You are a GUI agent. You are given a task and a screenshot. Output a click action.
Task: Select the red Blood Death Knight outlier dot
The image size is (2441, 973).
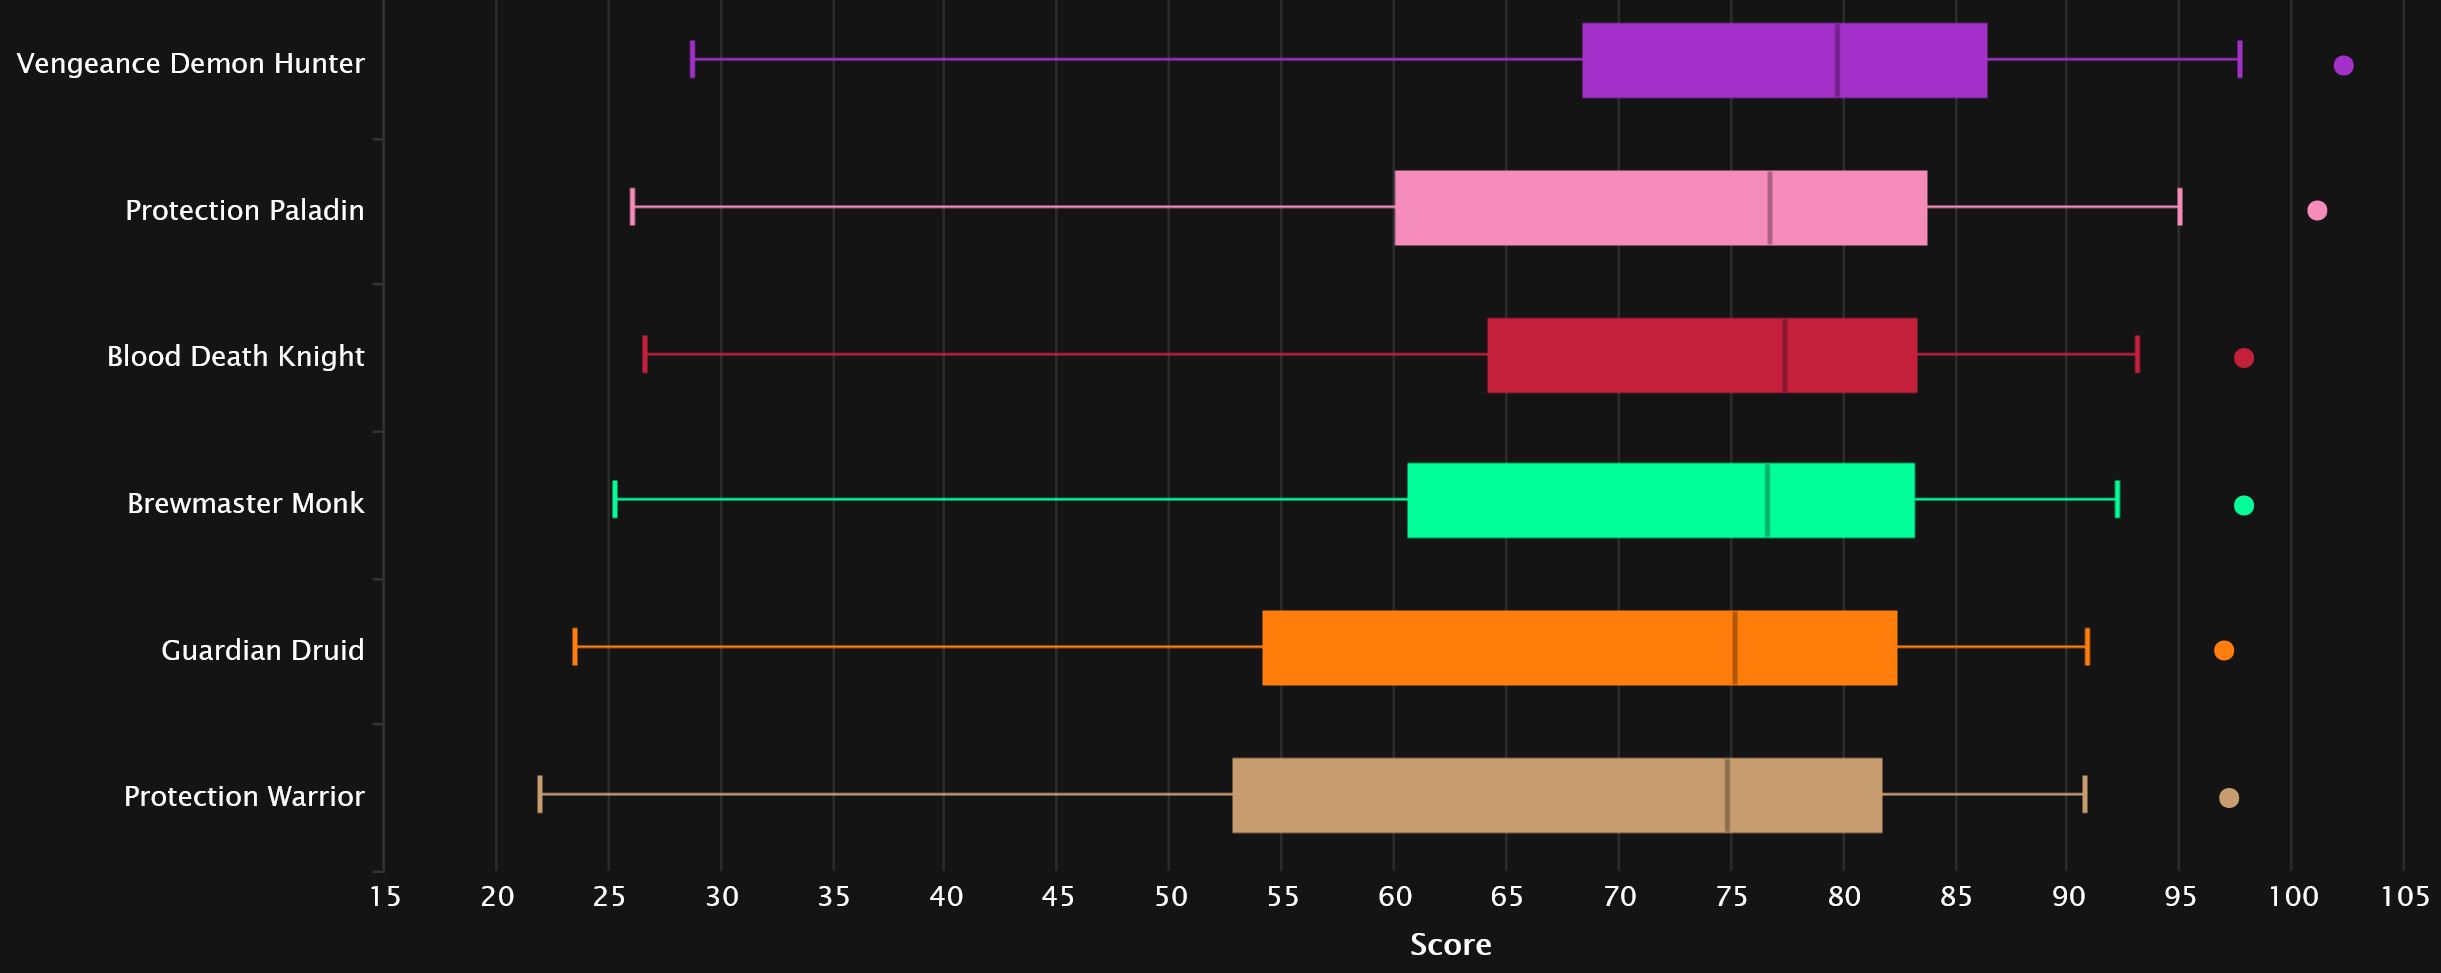pos(2244,358)
